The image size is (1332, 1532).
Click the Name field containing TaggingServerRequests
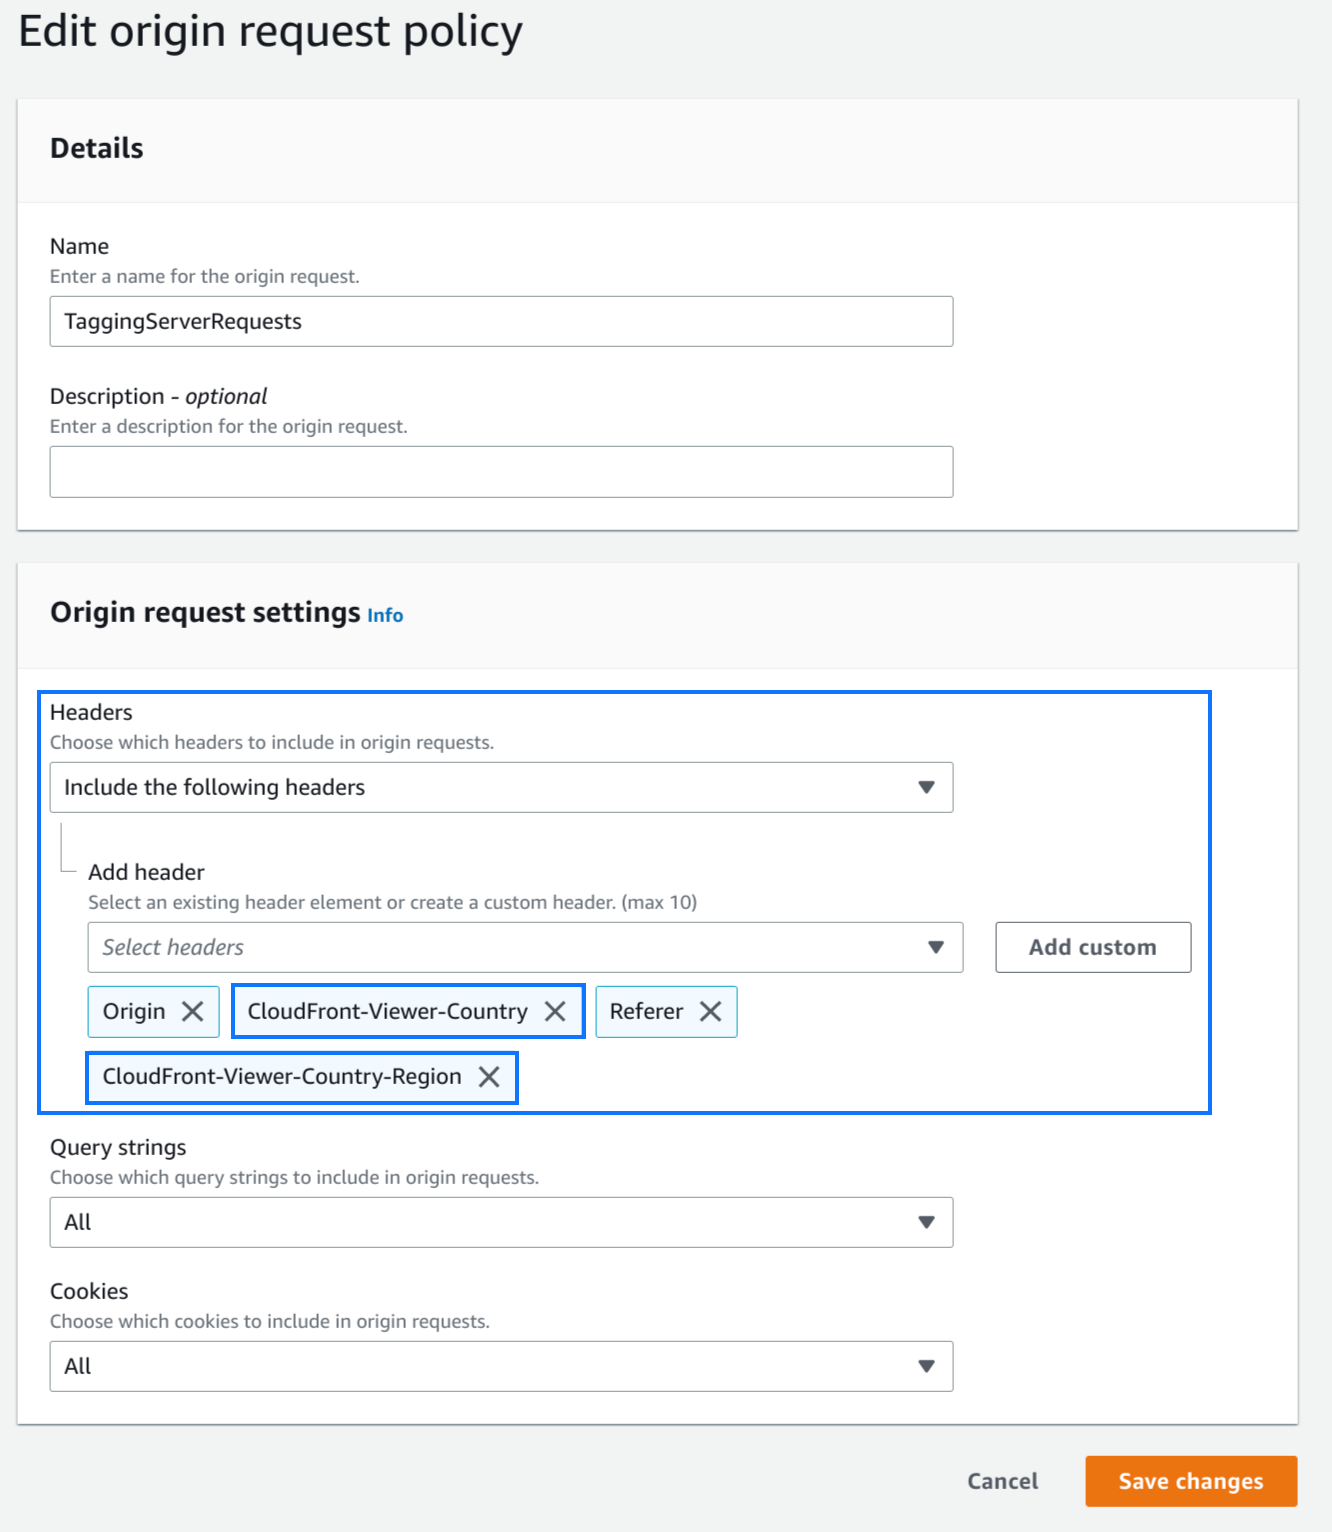click(501, 321)
